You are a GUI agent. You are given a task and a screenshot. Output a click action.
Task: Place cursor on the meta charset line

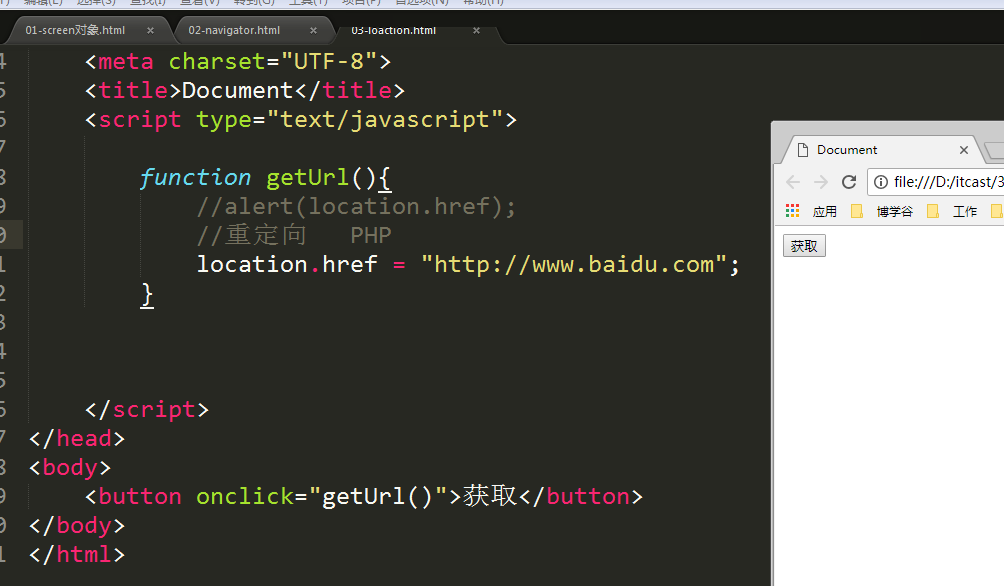(238, 61)
